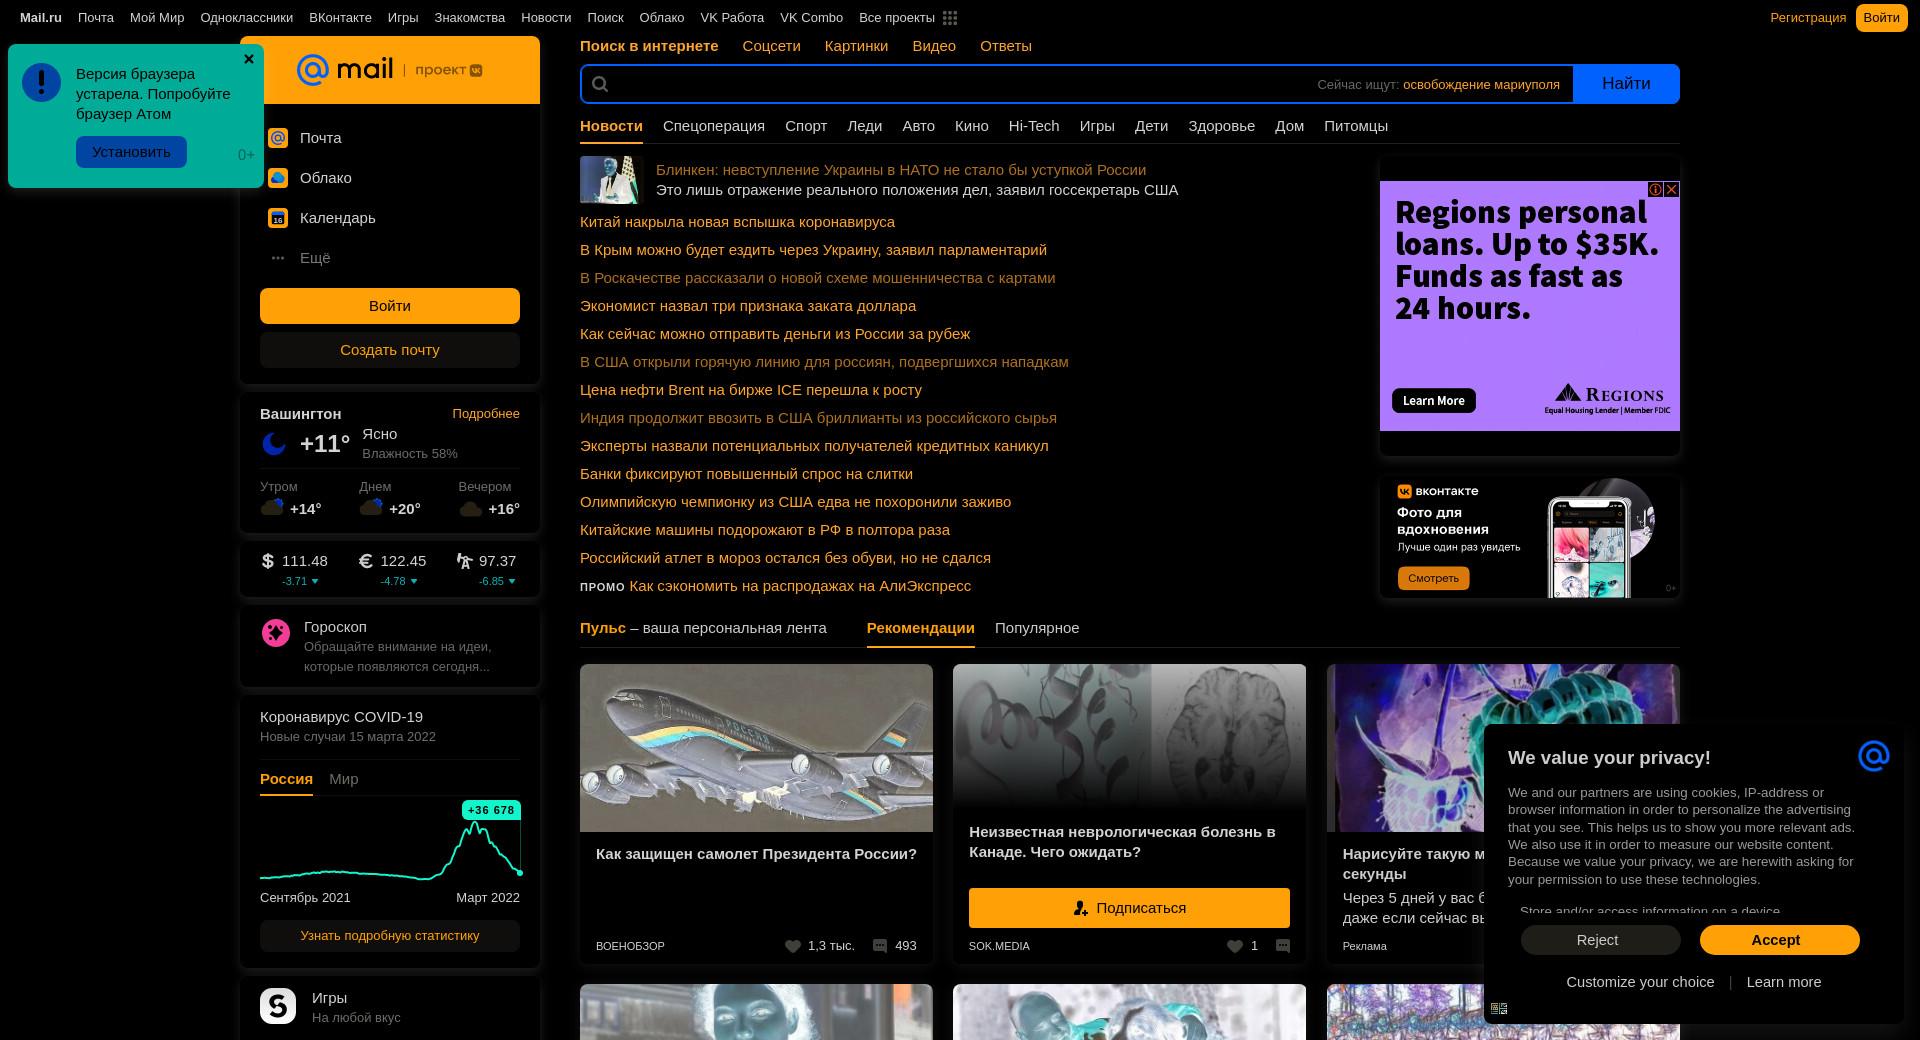Click the blue exclamation warning icon
The height and width of the screenshot is (1040, 1920).
click(x=42, y=83)
